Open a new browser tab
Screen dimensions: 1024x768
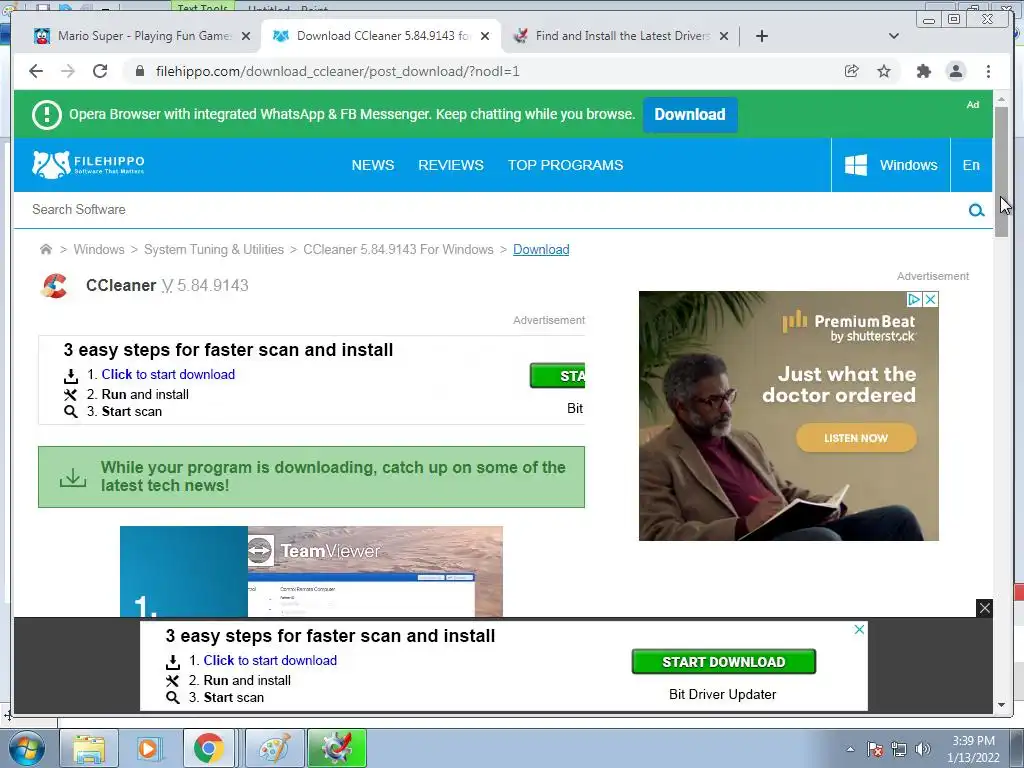click(761, 36)
